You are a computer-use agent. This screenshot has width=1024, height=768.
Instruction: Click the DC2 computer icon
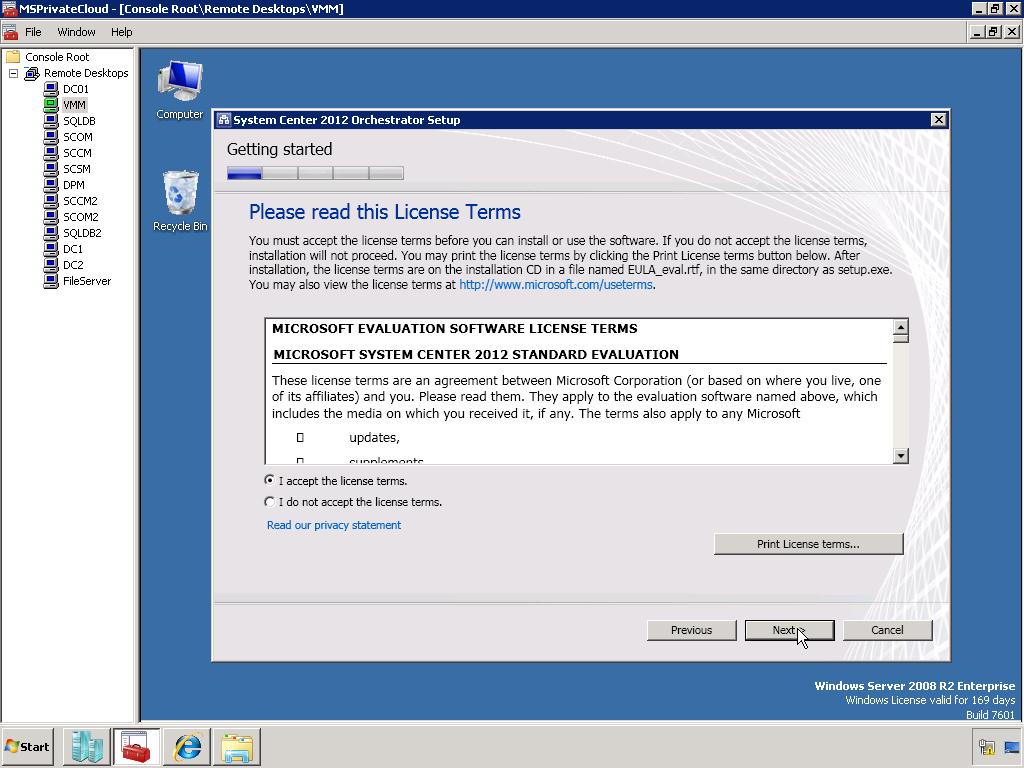pyautogui.click(x=51, y=264)
